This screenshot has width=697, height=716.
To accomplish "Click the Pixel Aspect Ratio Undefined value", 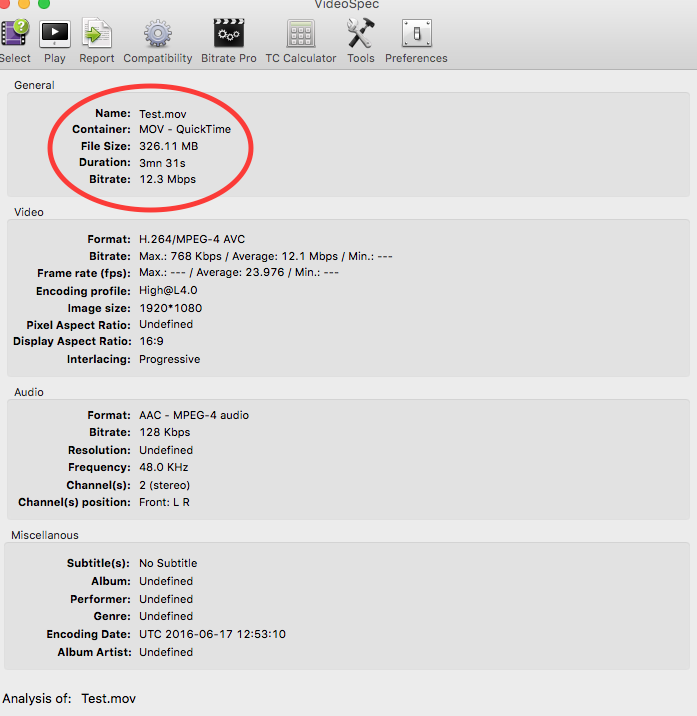I will (x=166, y=324).
